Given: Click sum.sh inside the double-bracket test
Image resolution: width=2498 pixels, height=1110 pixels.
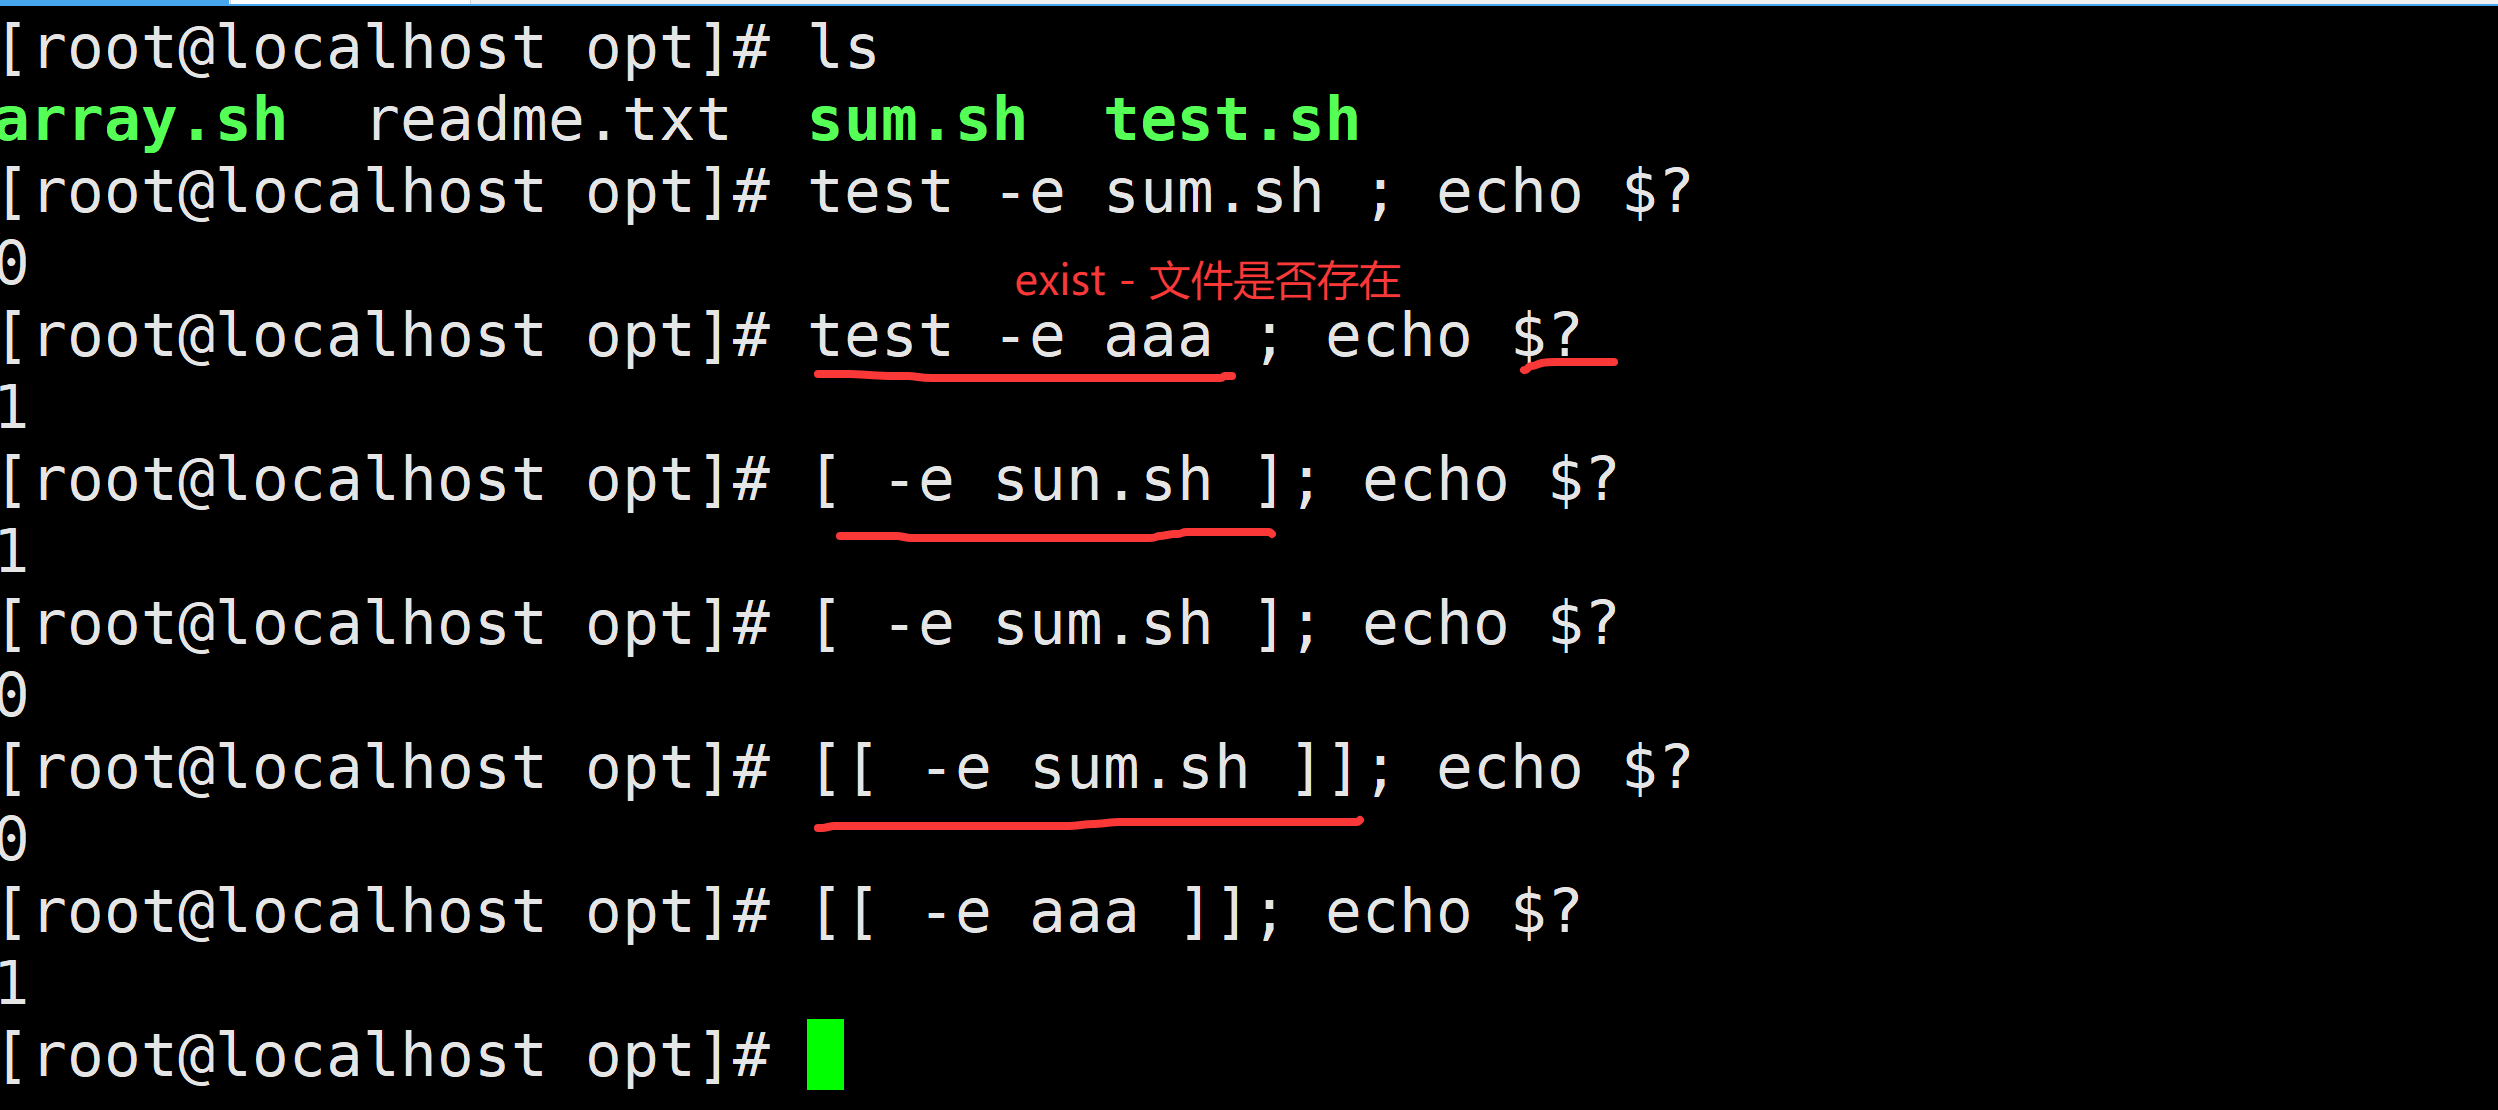Looking at the screenshot, I should (1140, 769).
